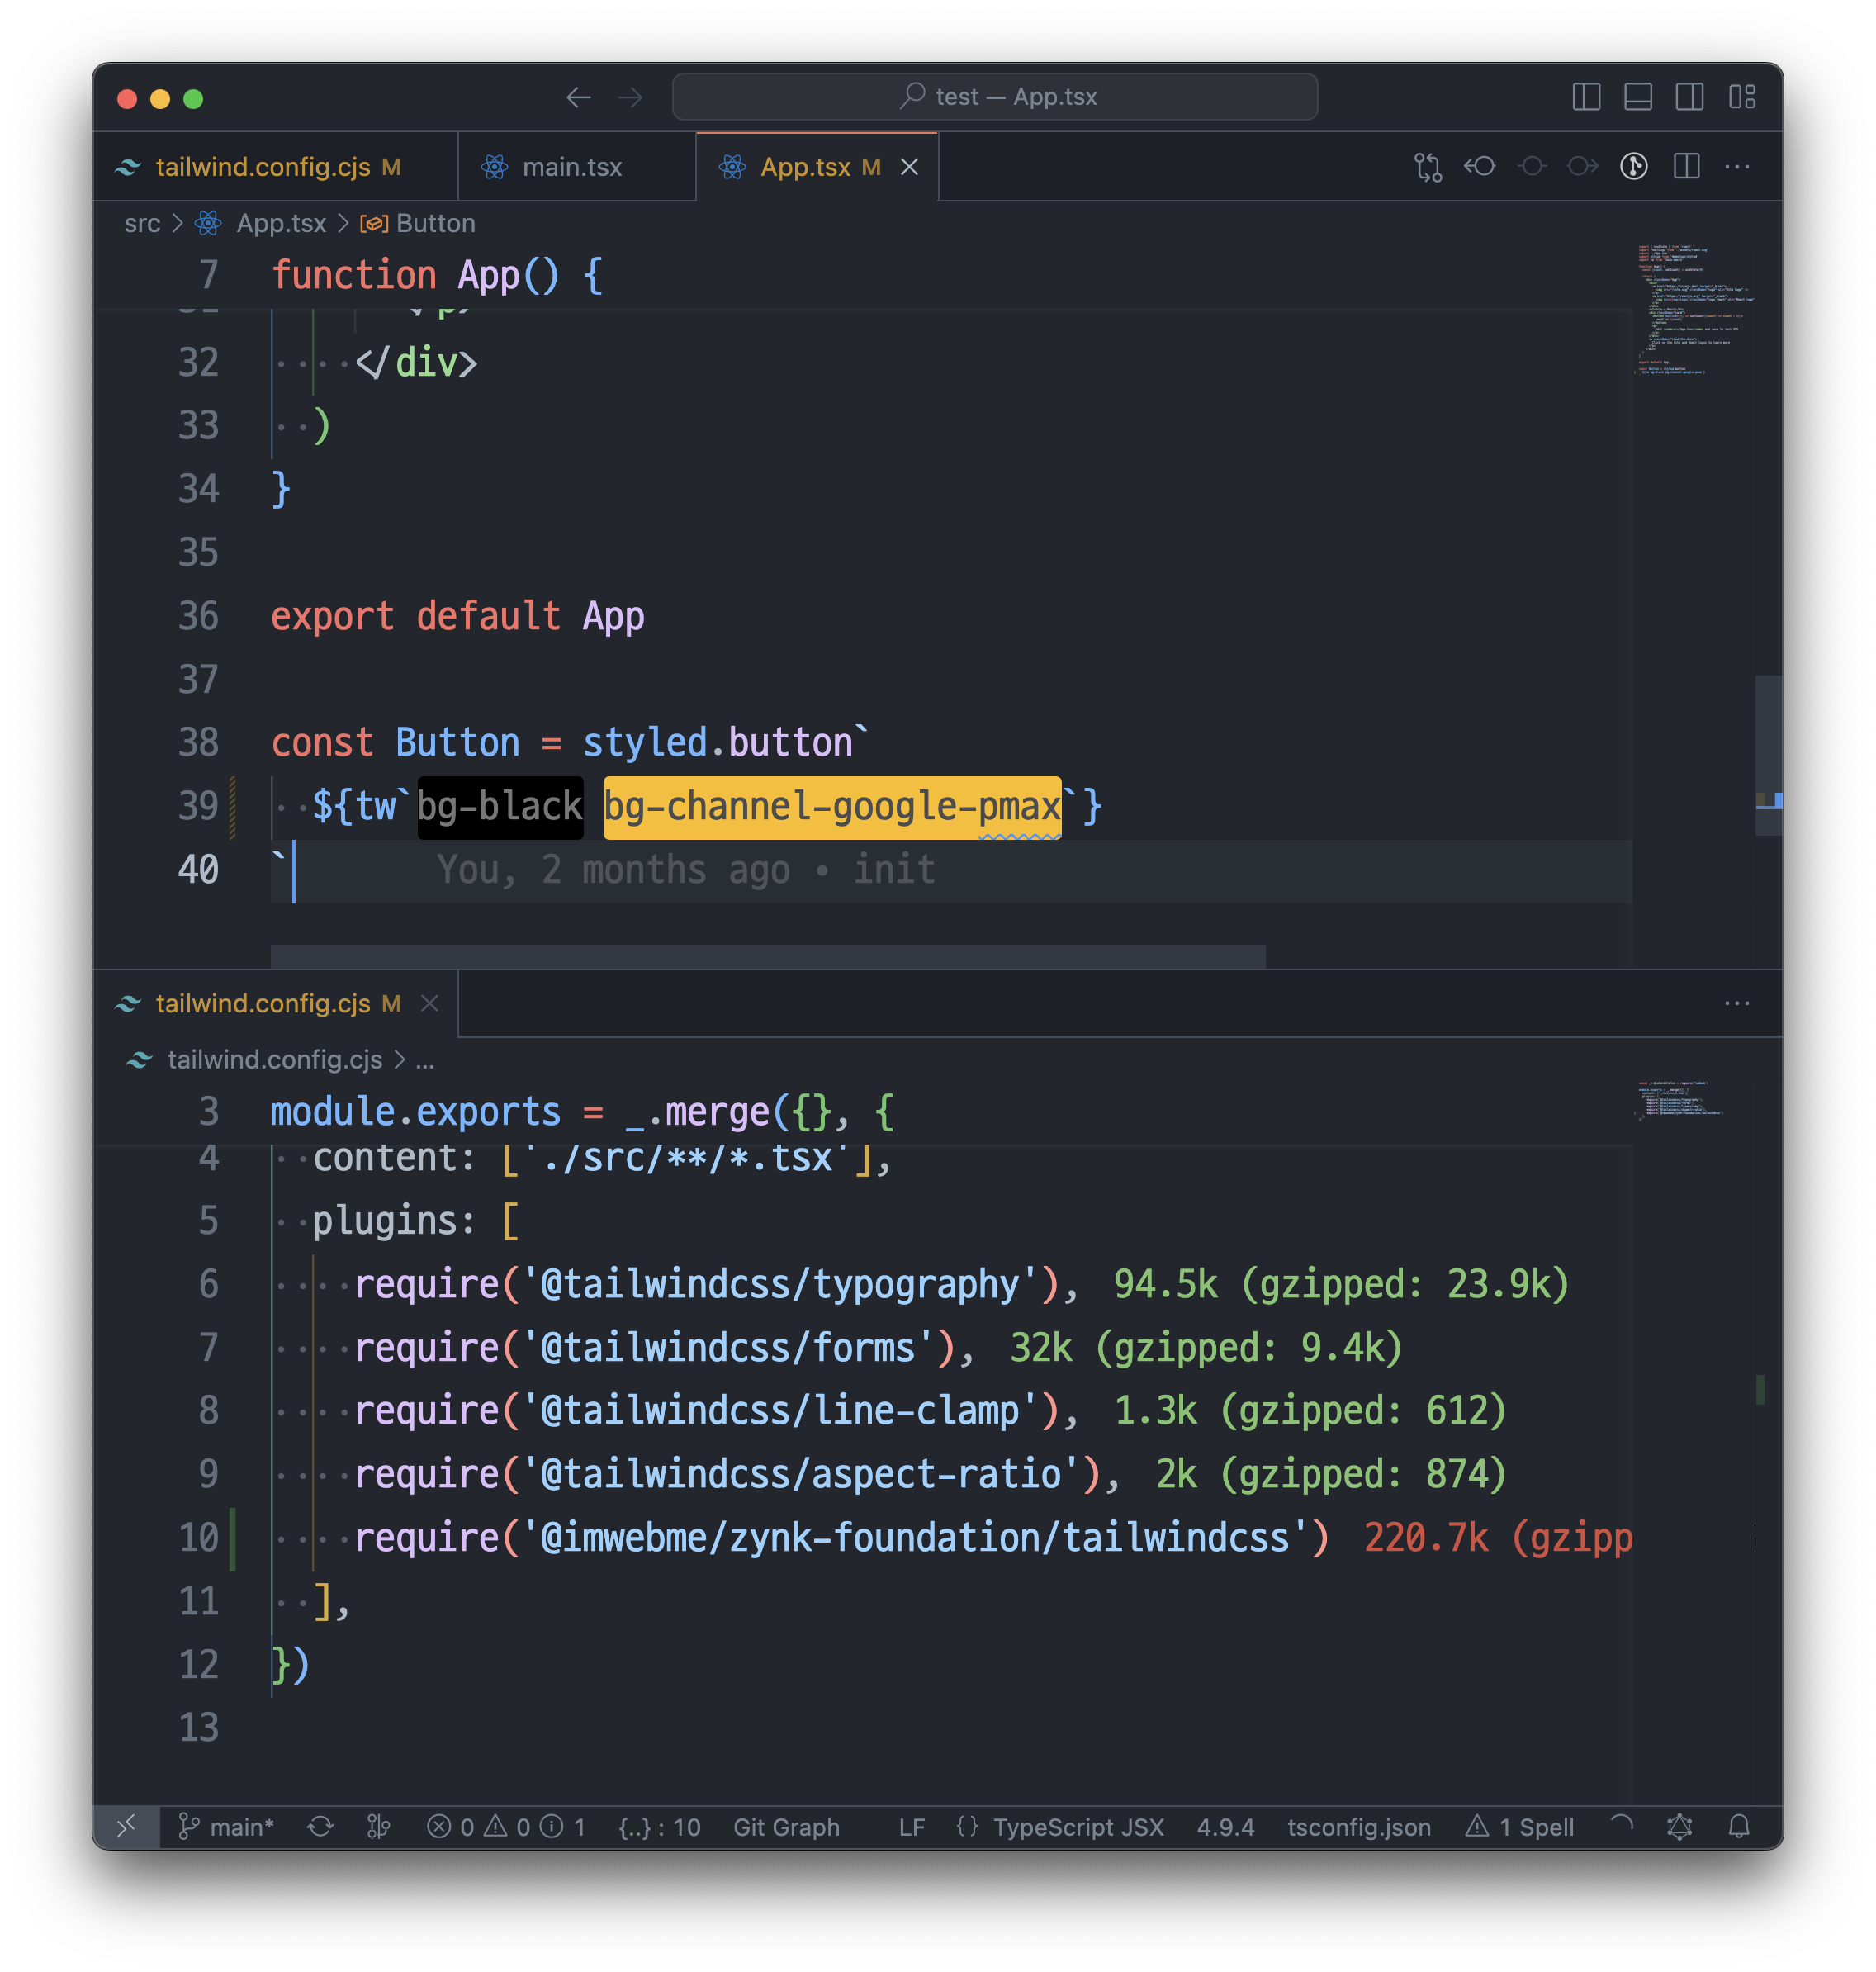Viewport: 1876px width, 1972px height.
Task: Click the split editor right icon
Action: pyautogui.click(x=1686, y=167)
